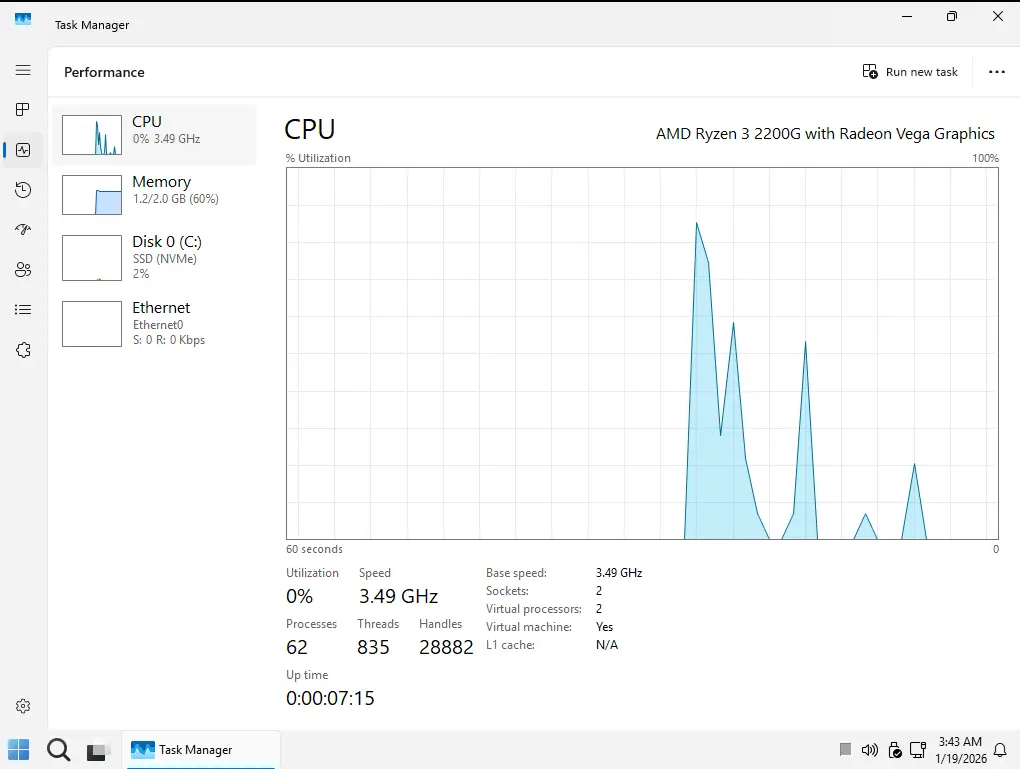Click the gray square tray icon
The width and height of the screenshot is (1020, 769).
click(845, 749)
